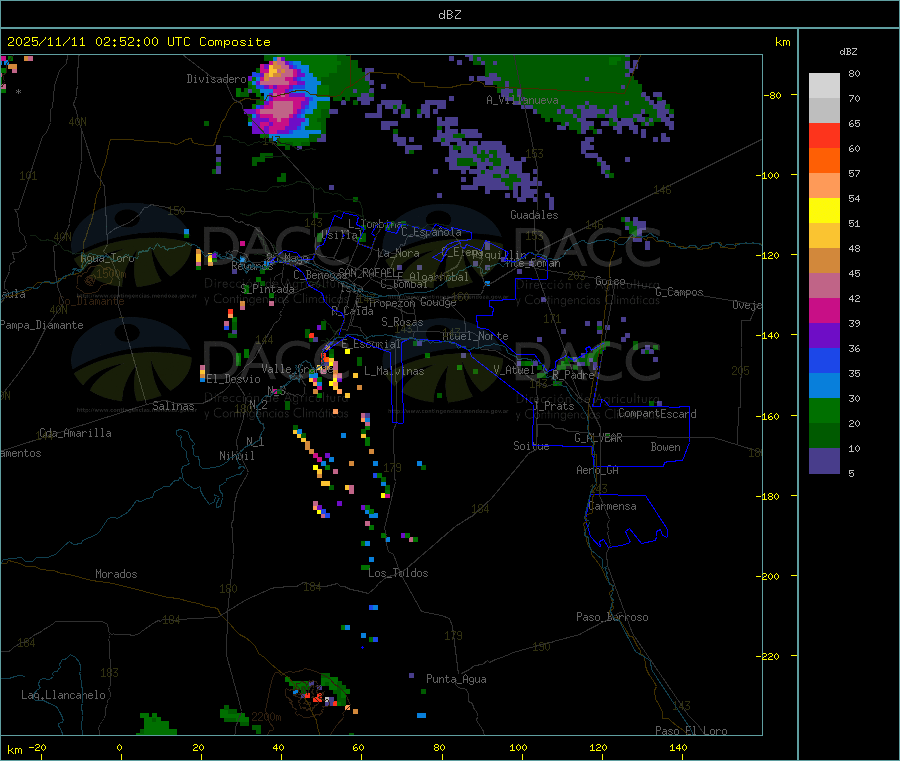900x761 pixels.
Task: Select the dark orange 57–60 dBZ swatch
Action: point(824,161)
